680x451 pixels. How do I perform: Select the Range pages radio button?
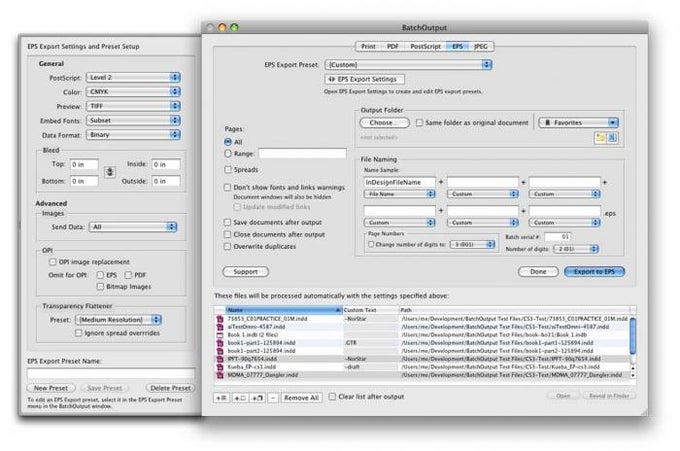click(228, 154)
